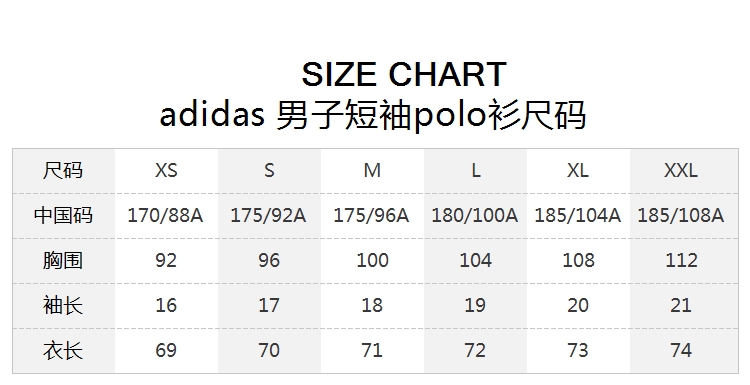Select the S size column header

tap(269, 170)
